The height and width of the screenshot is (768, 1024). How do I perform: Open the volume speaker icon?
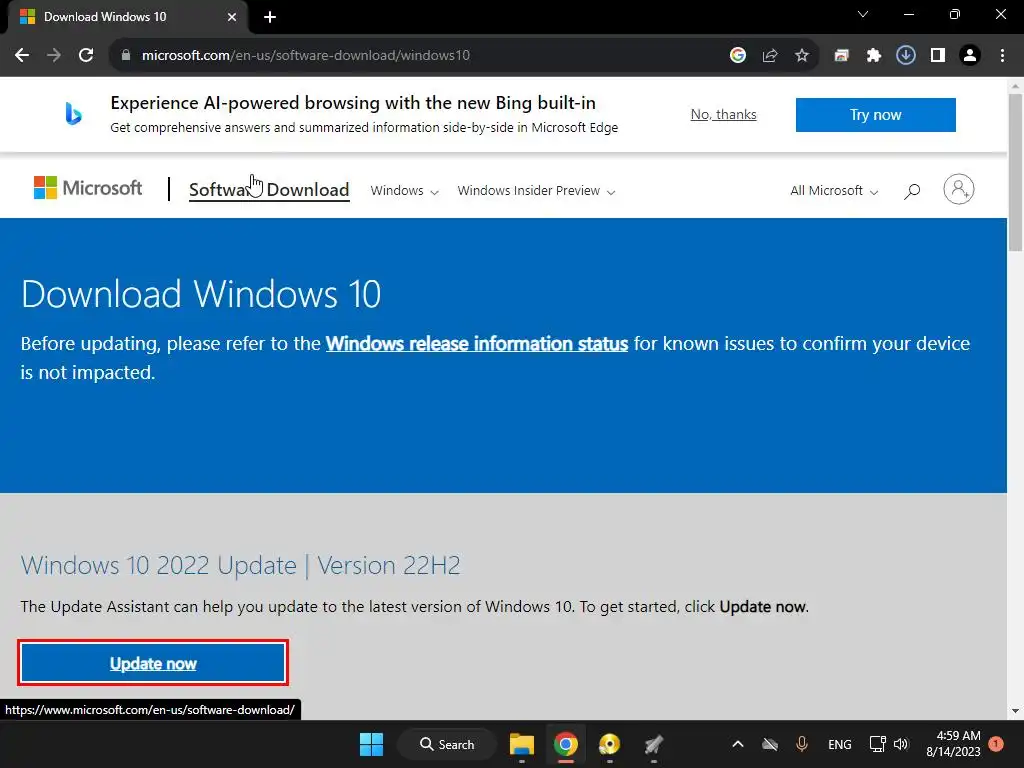pyautogui.click(x=901, y=744)
